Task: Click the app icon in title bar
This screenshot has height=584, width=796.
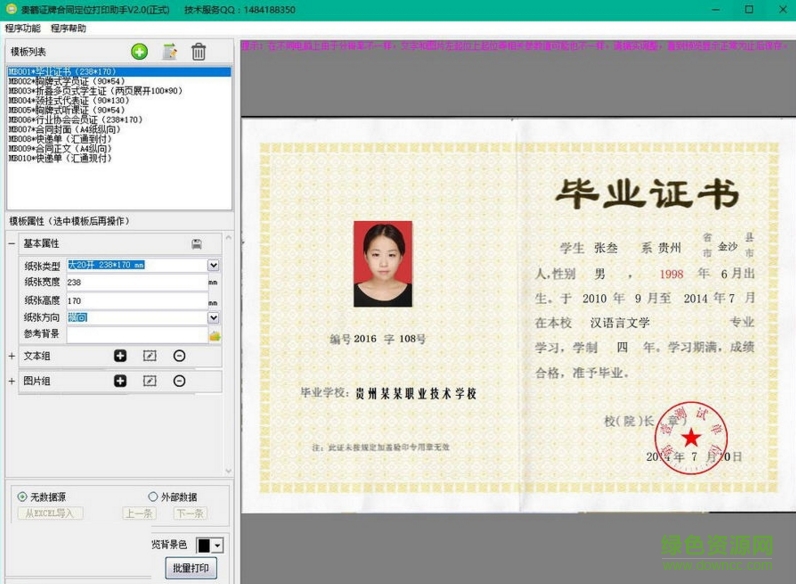Action: pyautogui.click(x=11, y=9)
